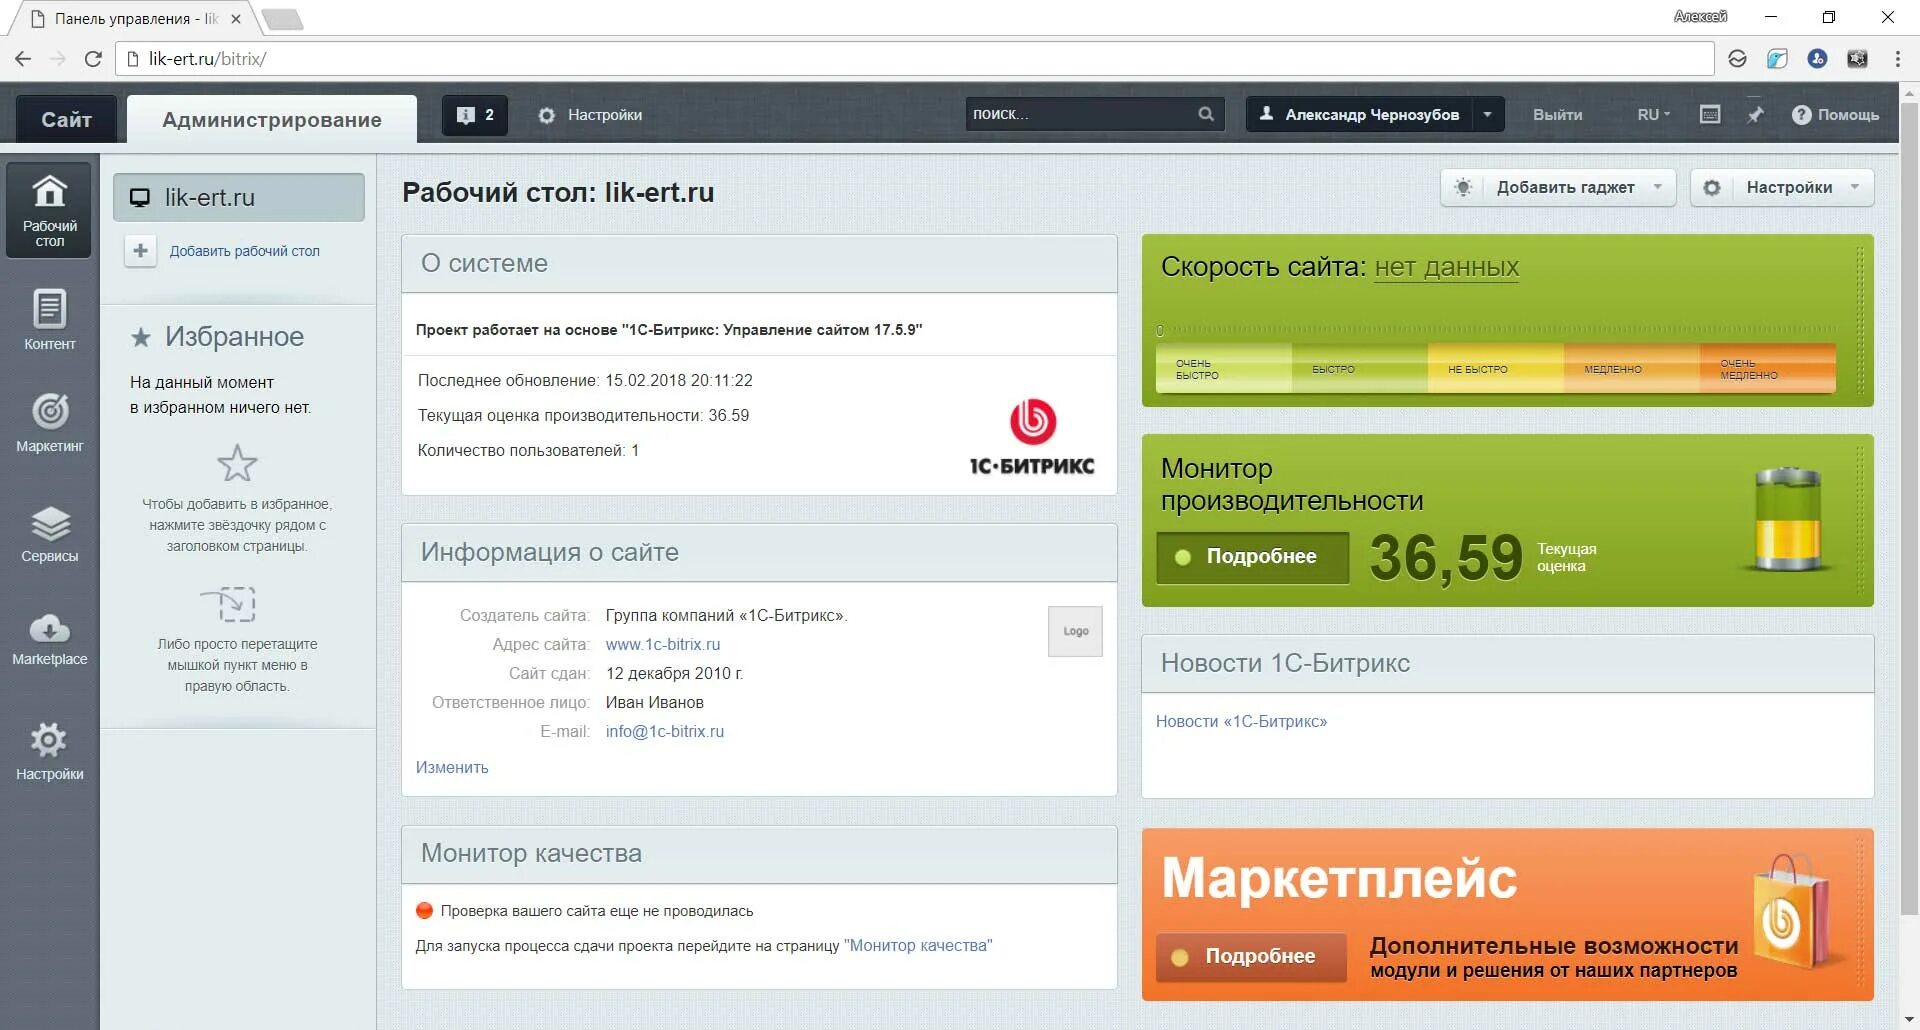Image resolution: width=1920 pixels, height=1030 pixels.
Task: Click the О системе gadget header
Action: point(759,264)
